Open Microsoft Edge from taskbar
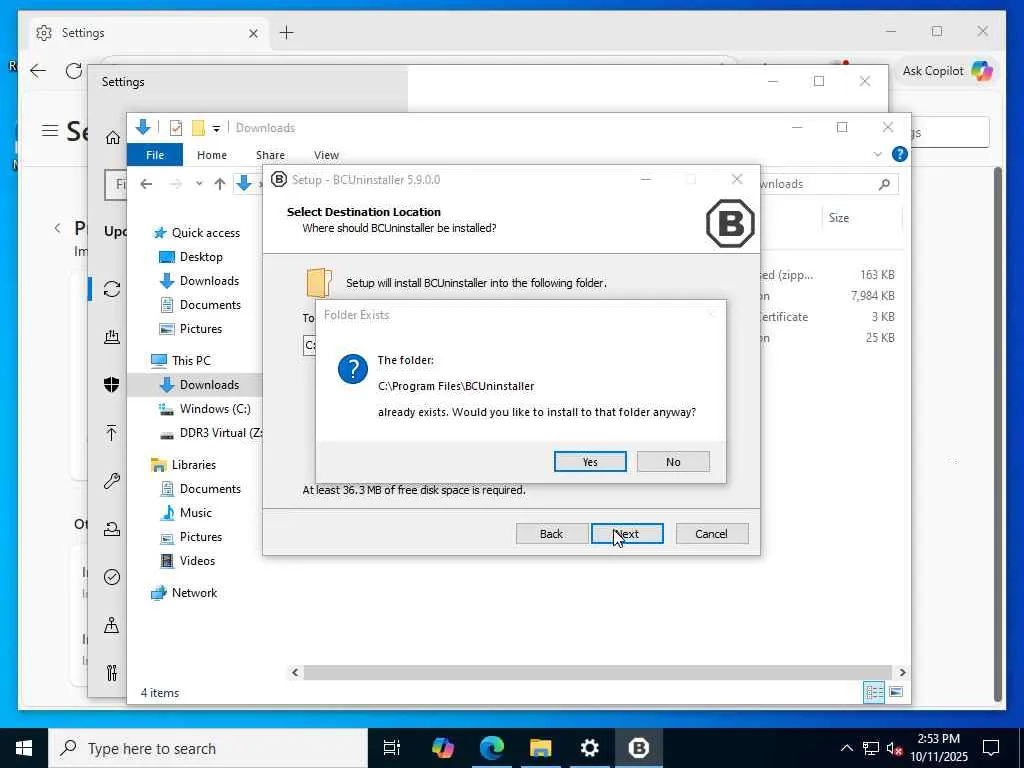The width and height of the screenshot is (1024, 768). pyautogui.click(x=492, y=748)
